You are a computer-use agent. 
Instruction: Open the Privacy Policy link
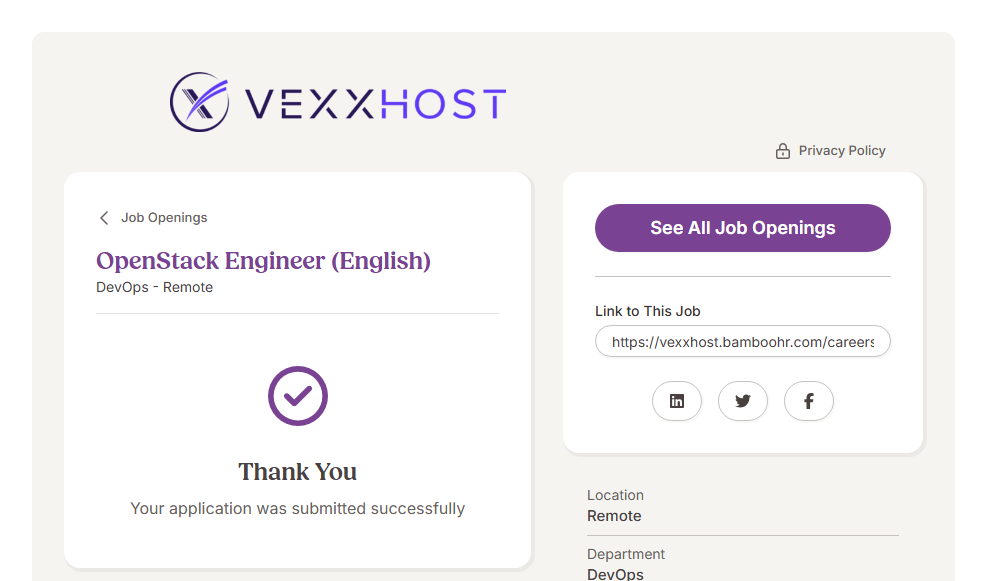[x=842, y=151]
